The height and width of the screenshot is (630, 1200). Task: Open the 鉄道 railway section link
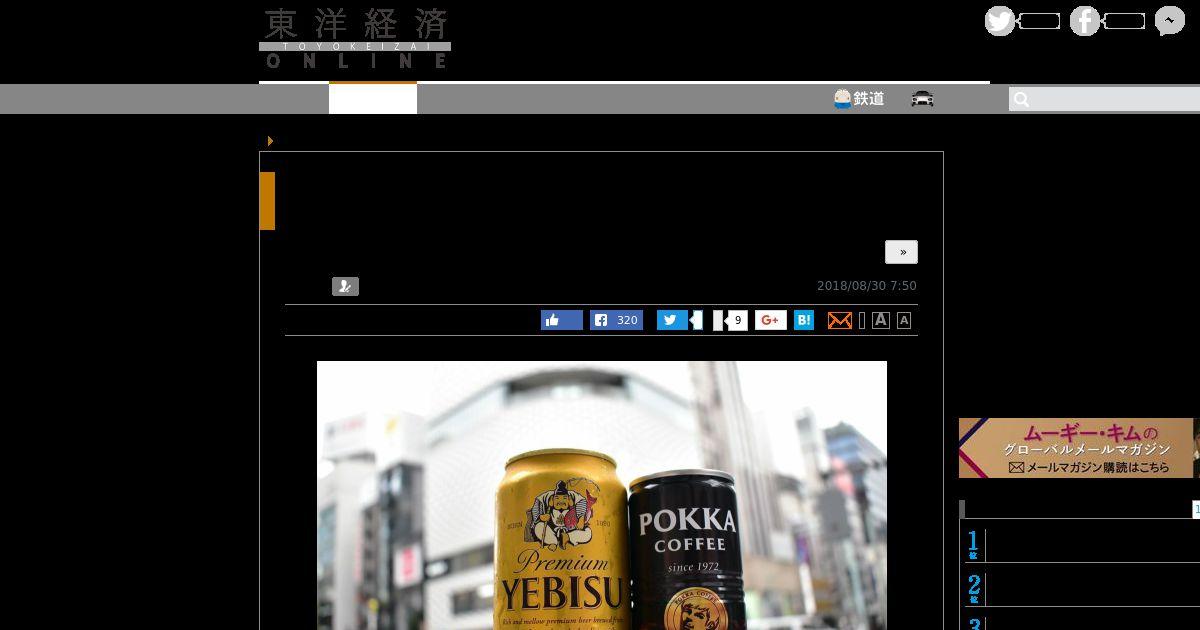coord(859,98)
